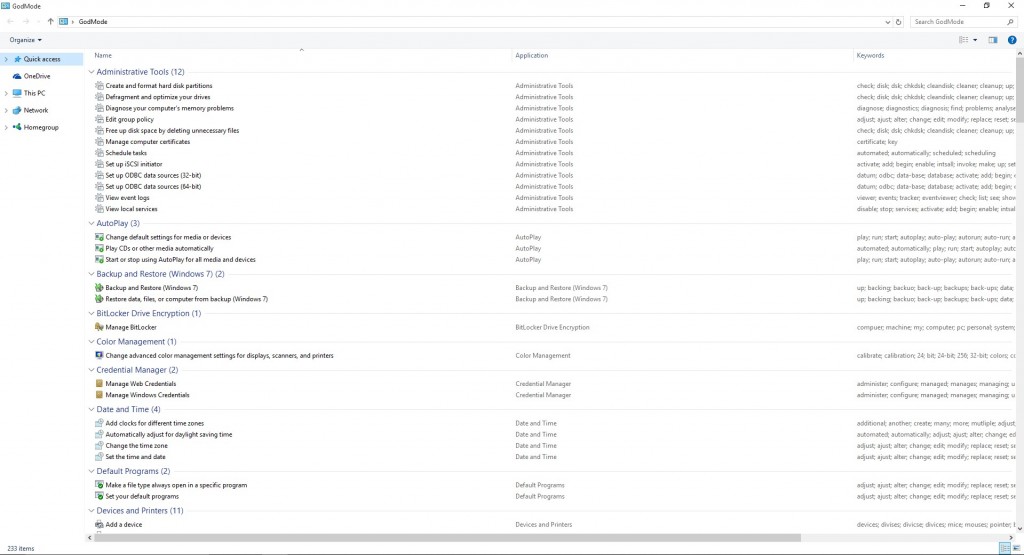Toggle the preview pane icon

(x=993, y=40)
